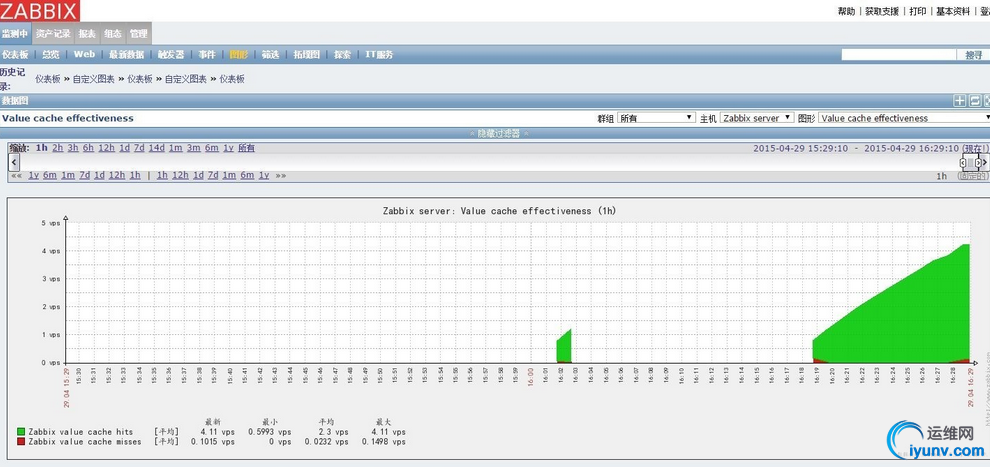Go to 事件 in the submenu
The height and width of the screenshot is (467, 990).
(x=206, y=55)
